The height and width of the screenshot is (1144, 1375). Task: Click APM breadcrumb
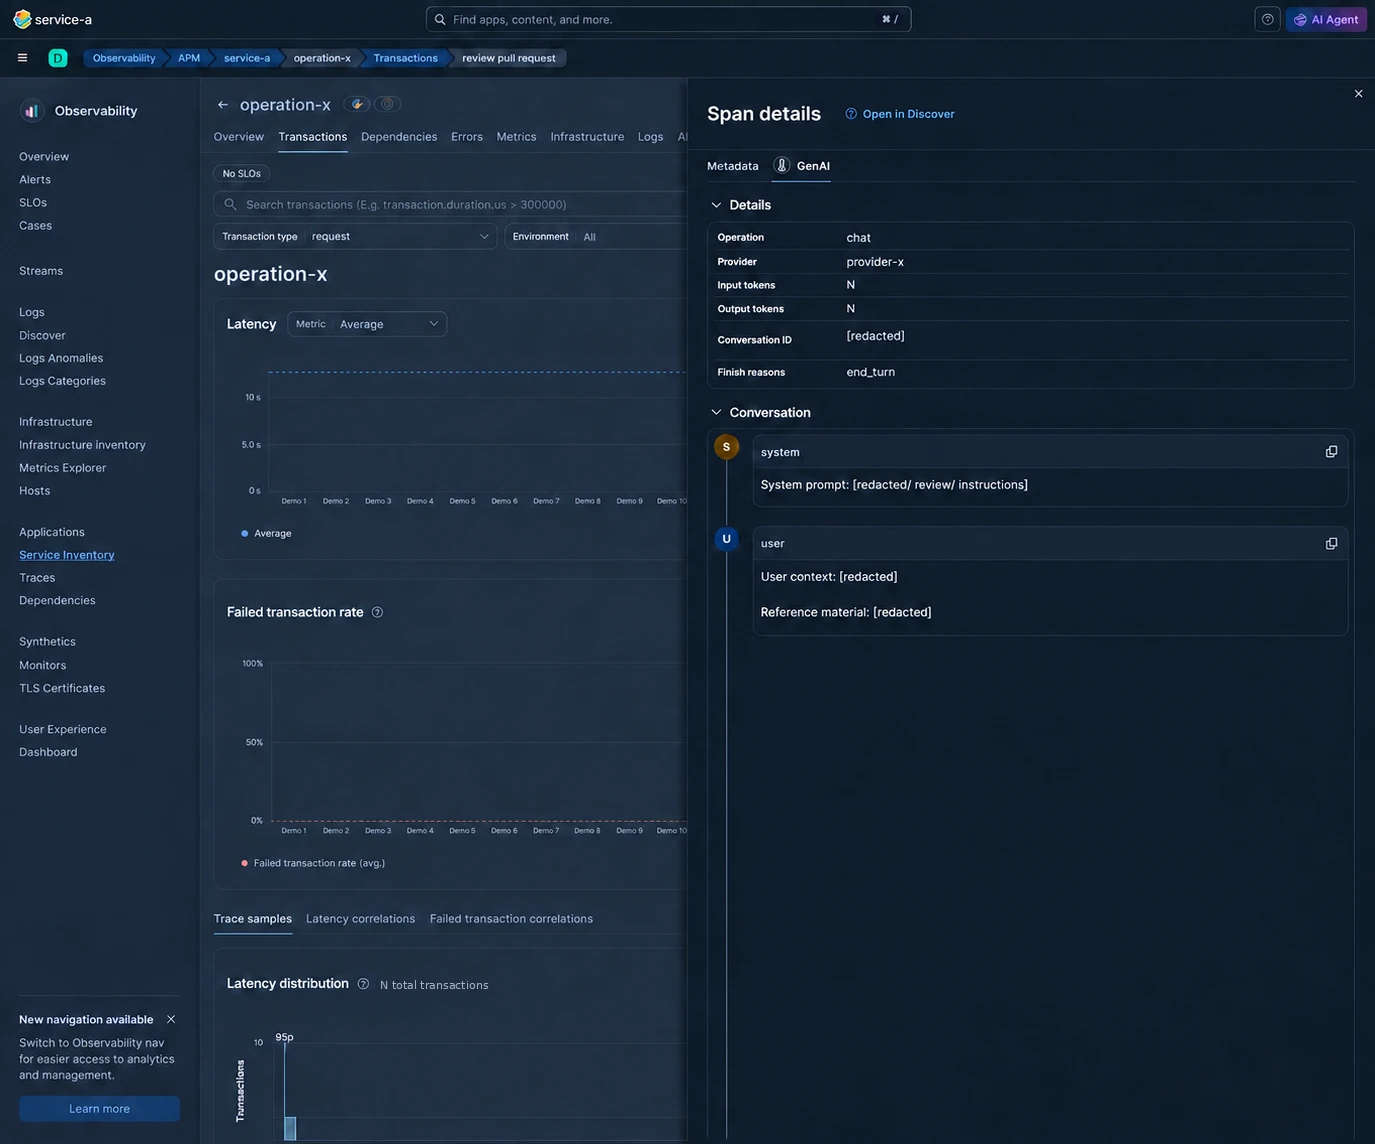coord(189,58)
